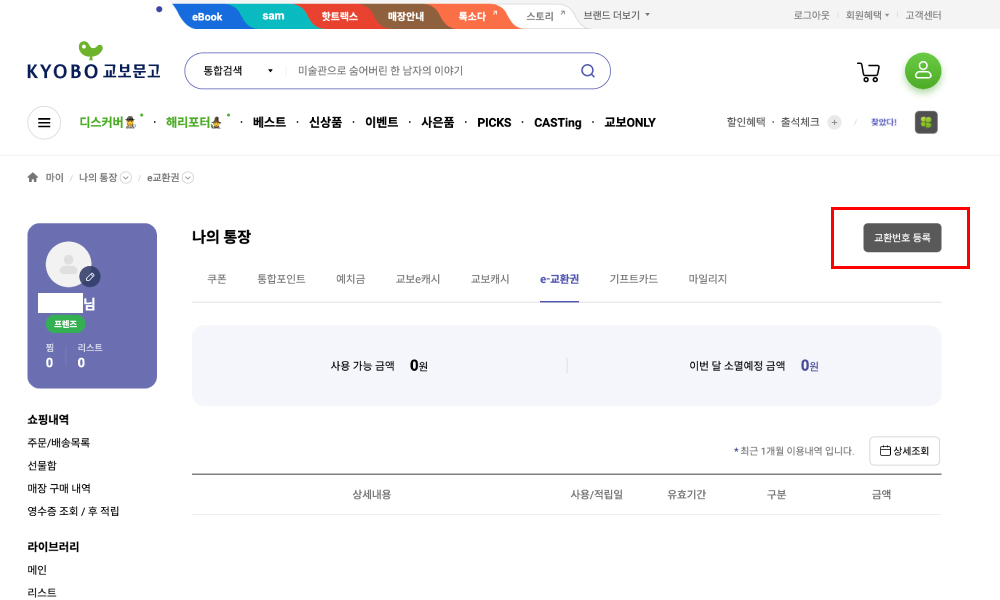
Task: Open the 고객센터 link
Action: click(x=923, y=15)
